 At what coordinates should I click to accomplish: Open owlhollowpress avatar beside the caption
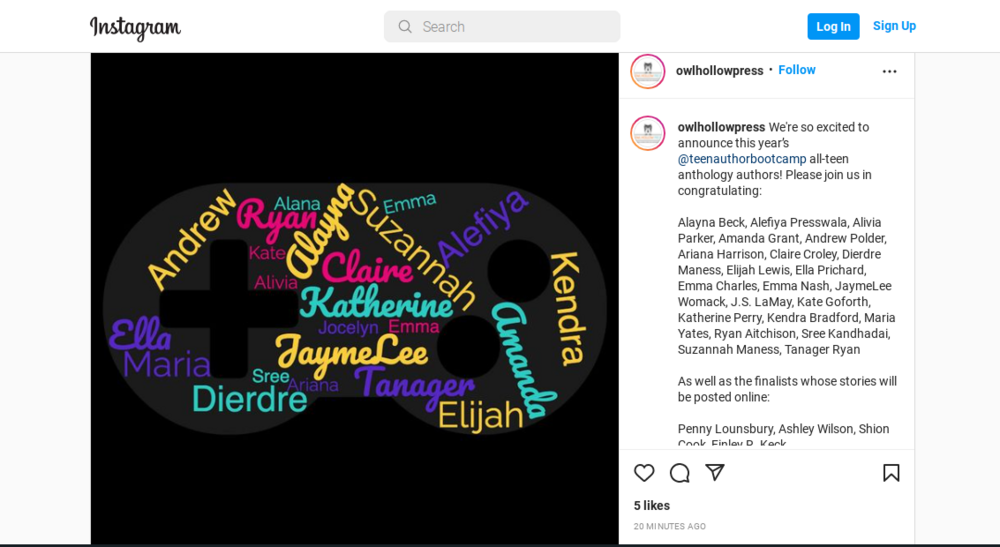648,133
